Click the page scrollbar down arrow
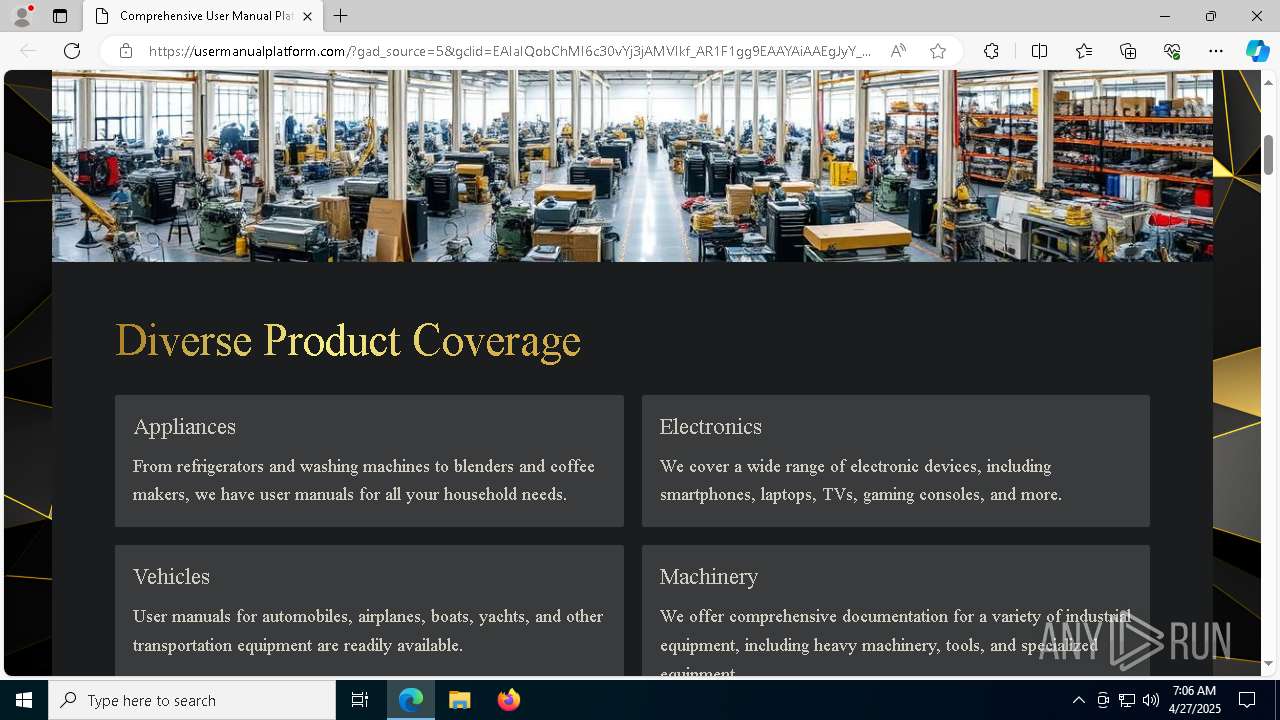1280x720 pixels. point(1268,663)
